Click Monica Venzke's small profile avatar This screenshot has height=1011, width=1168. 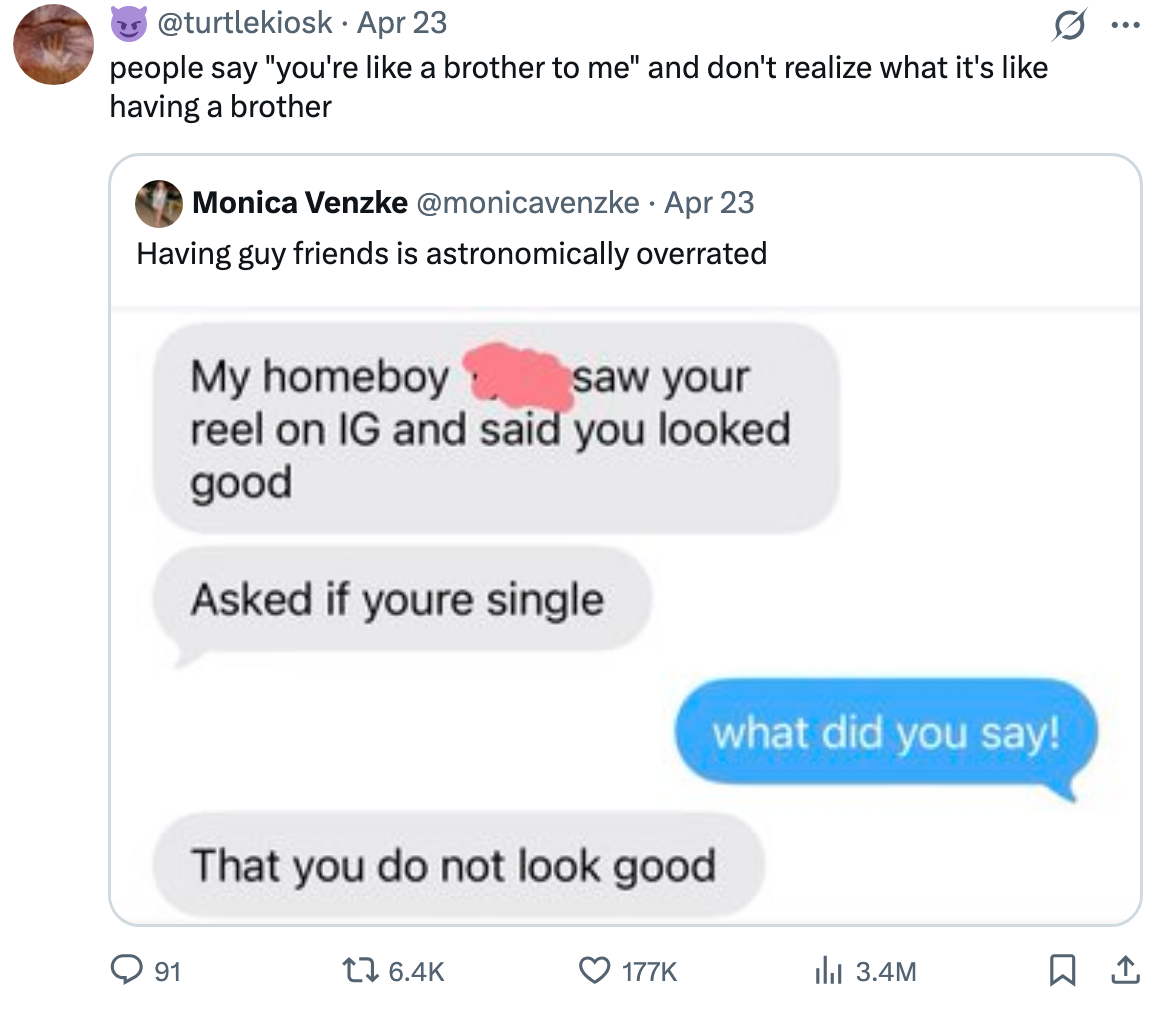point(158,203)
